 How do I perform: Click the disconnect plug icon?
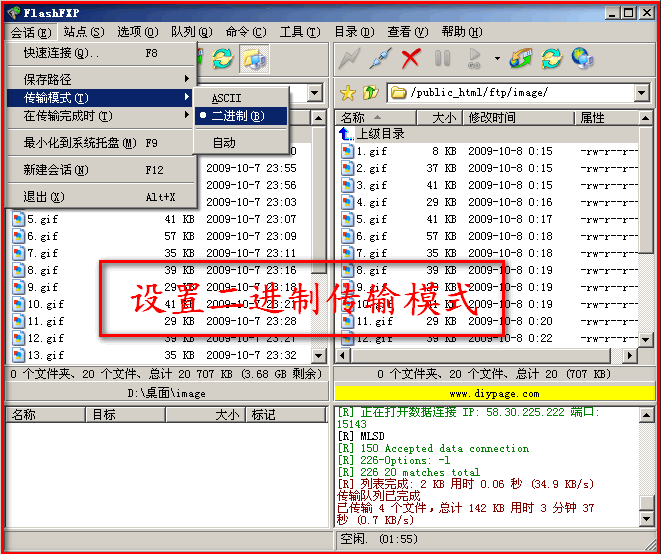[380, 58]
